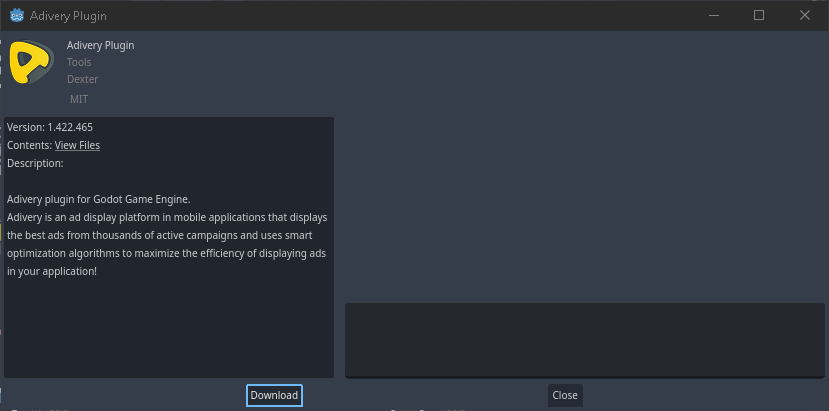Viewport: 829px width, 411px height.
Task: Click the Version: 1.422.465 text
Action: 50,127
